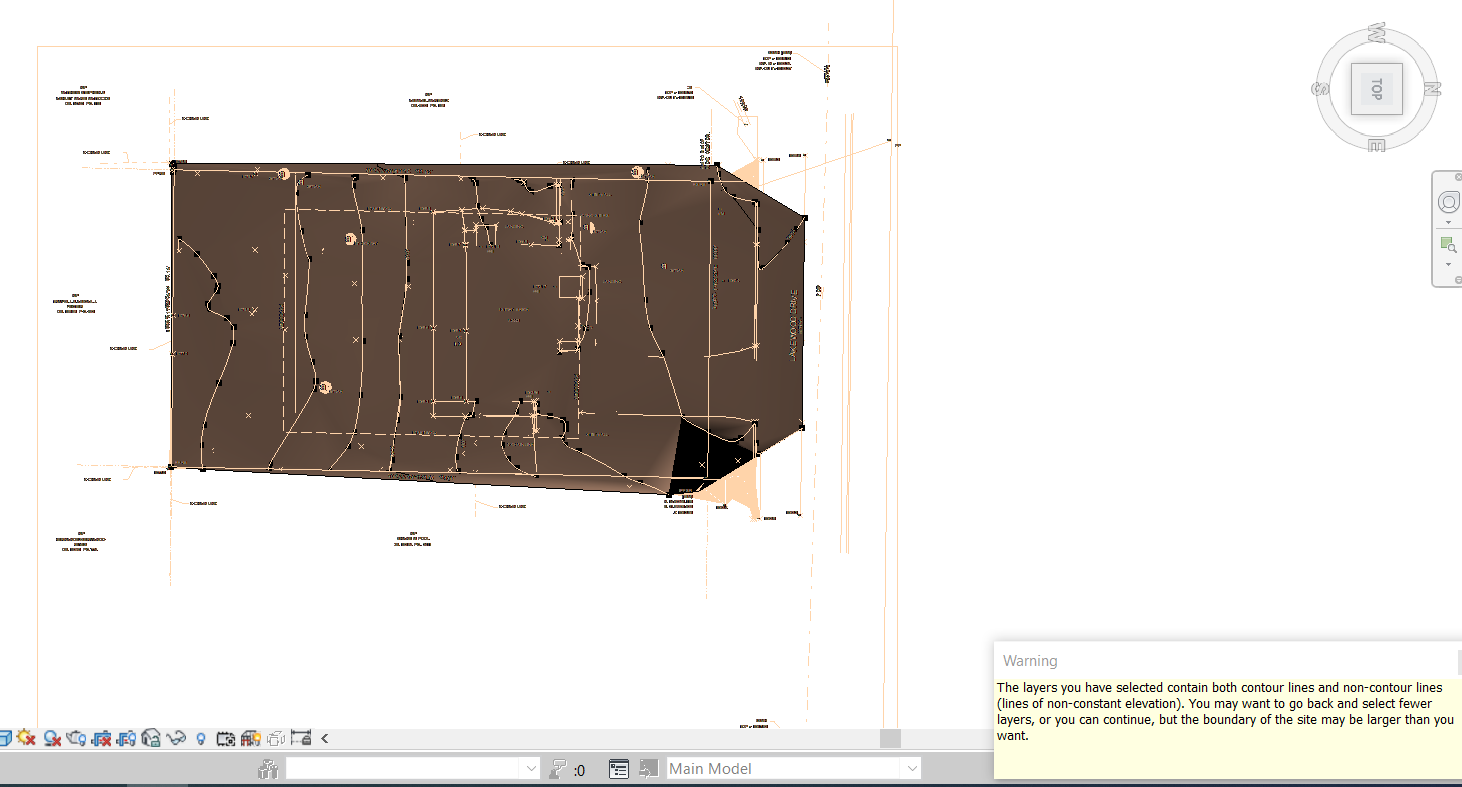
Task: Click the E compass letter on ViewCube
Action: (1377, 145)
